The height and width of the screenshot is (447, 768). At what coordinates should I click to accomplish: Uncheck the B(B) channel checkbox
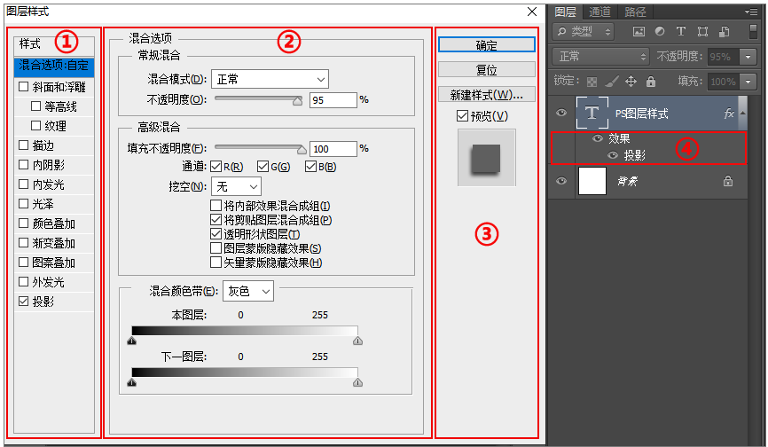[311, 166]
